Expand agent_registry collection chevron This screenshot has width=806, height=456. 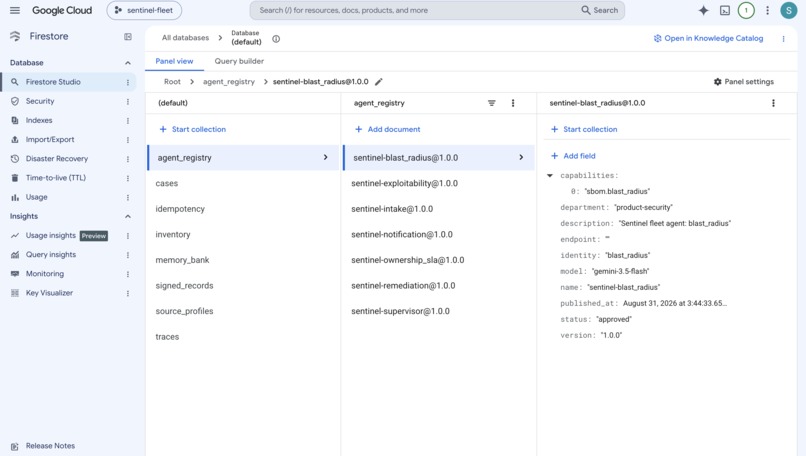click(325, 157)
